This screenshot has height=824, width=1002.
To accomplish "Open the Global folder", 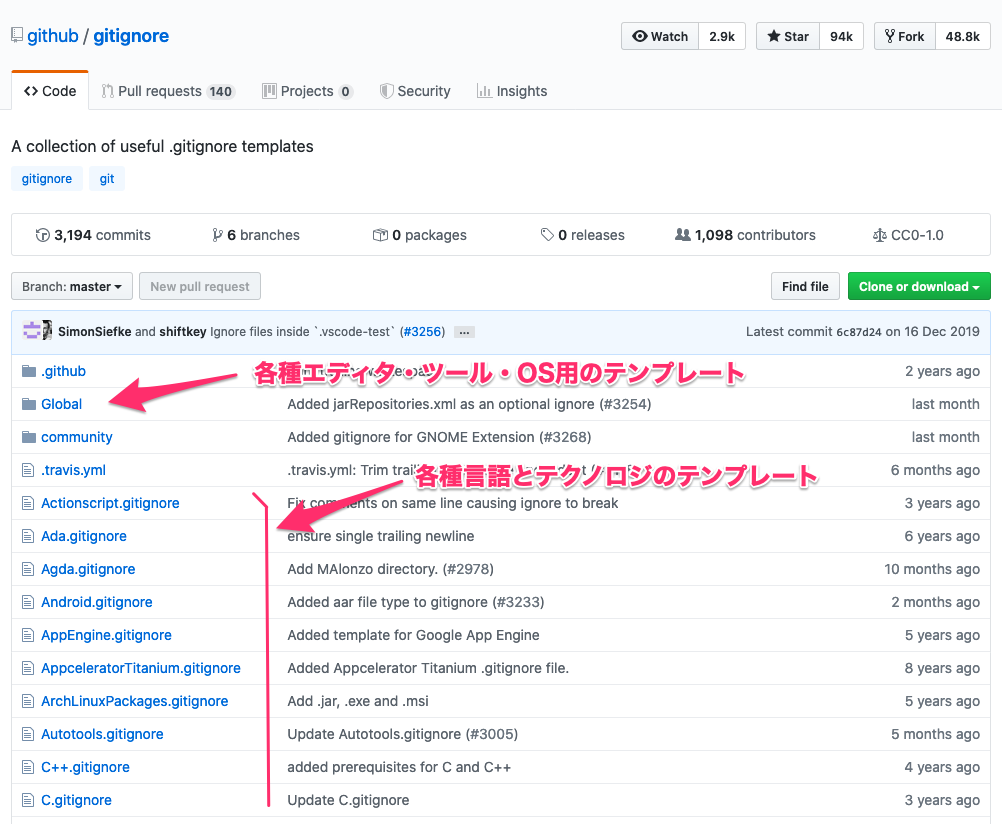I will (x=61, y=404).
